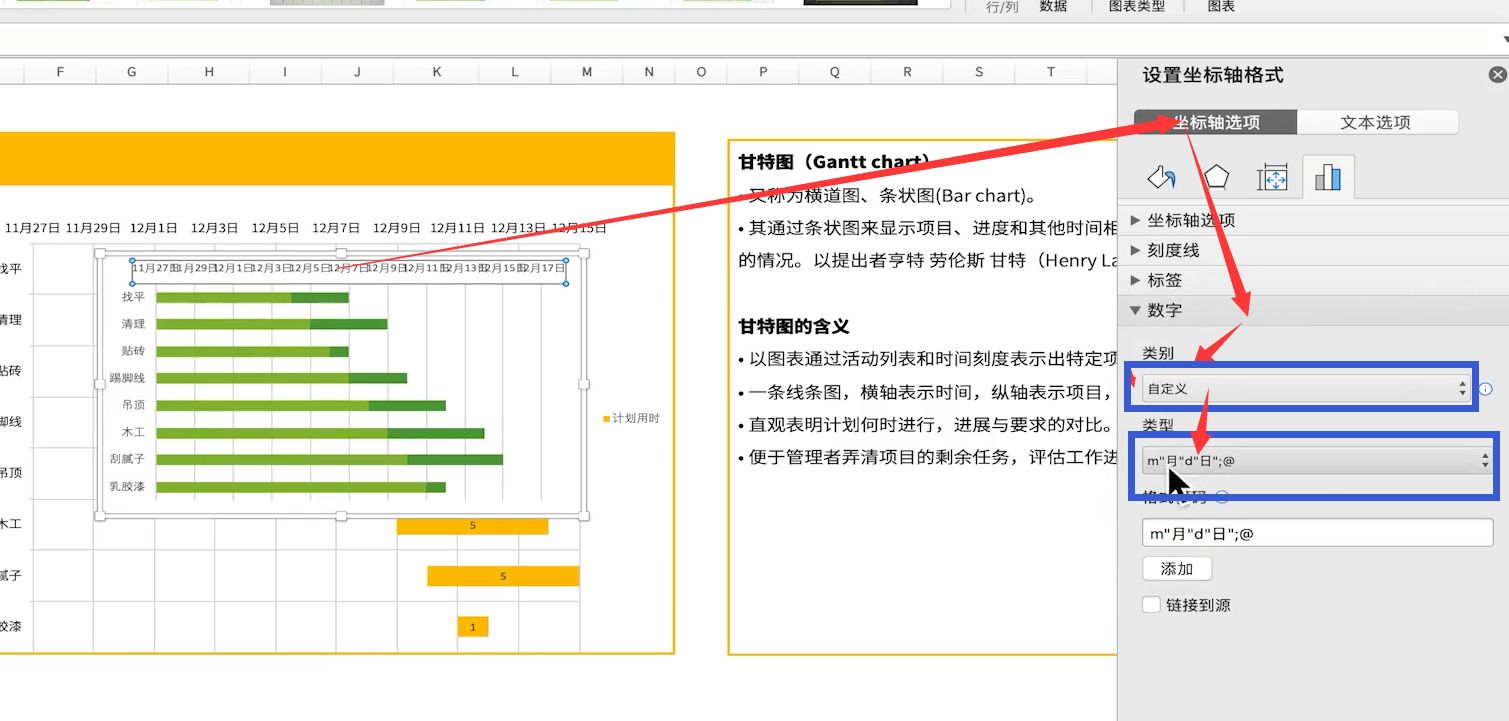
Task: Click the 12月11日 date label above chart
Action: (x=457, y=228)
